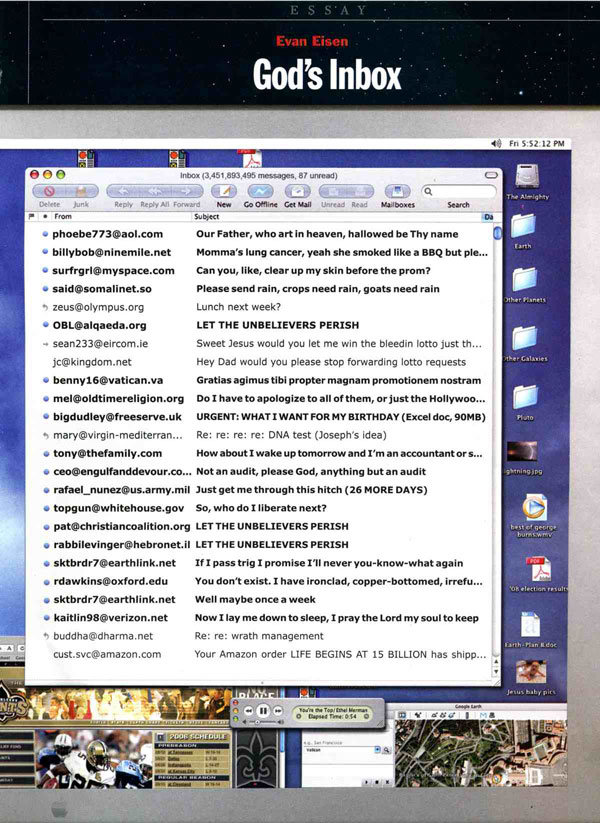
Task: Pause the iTunes track
Action: pyautogui.click(x=262, y=712)
